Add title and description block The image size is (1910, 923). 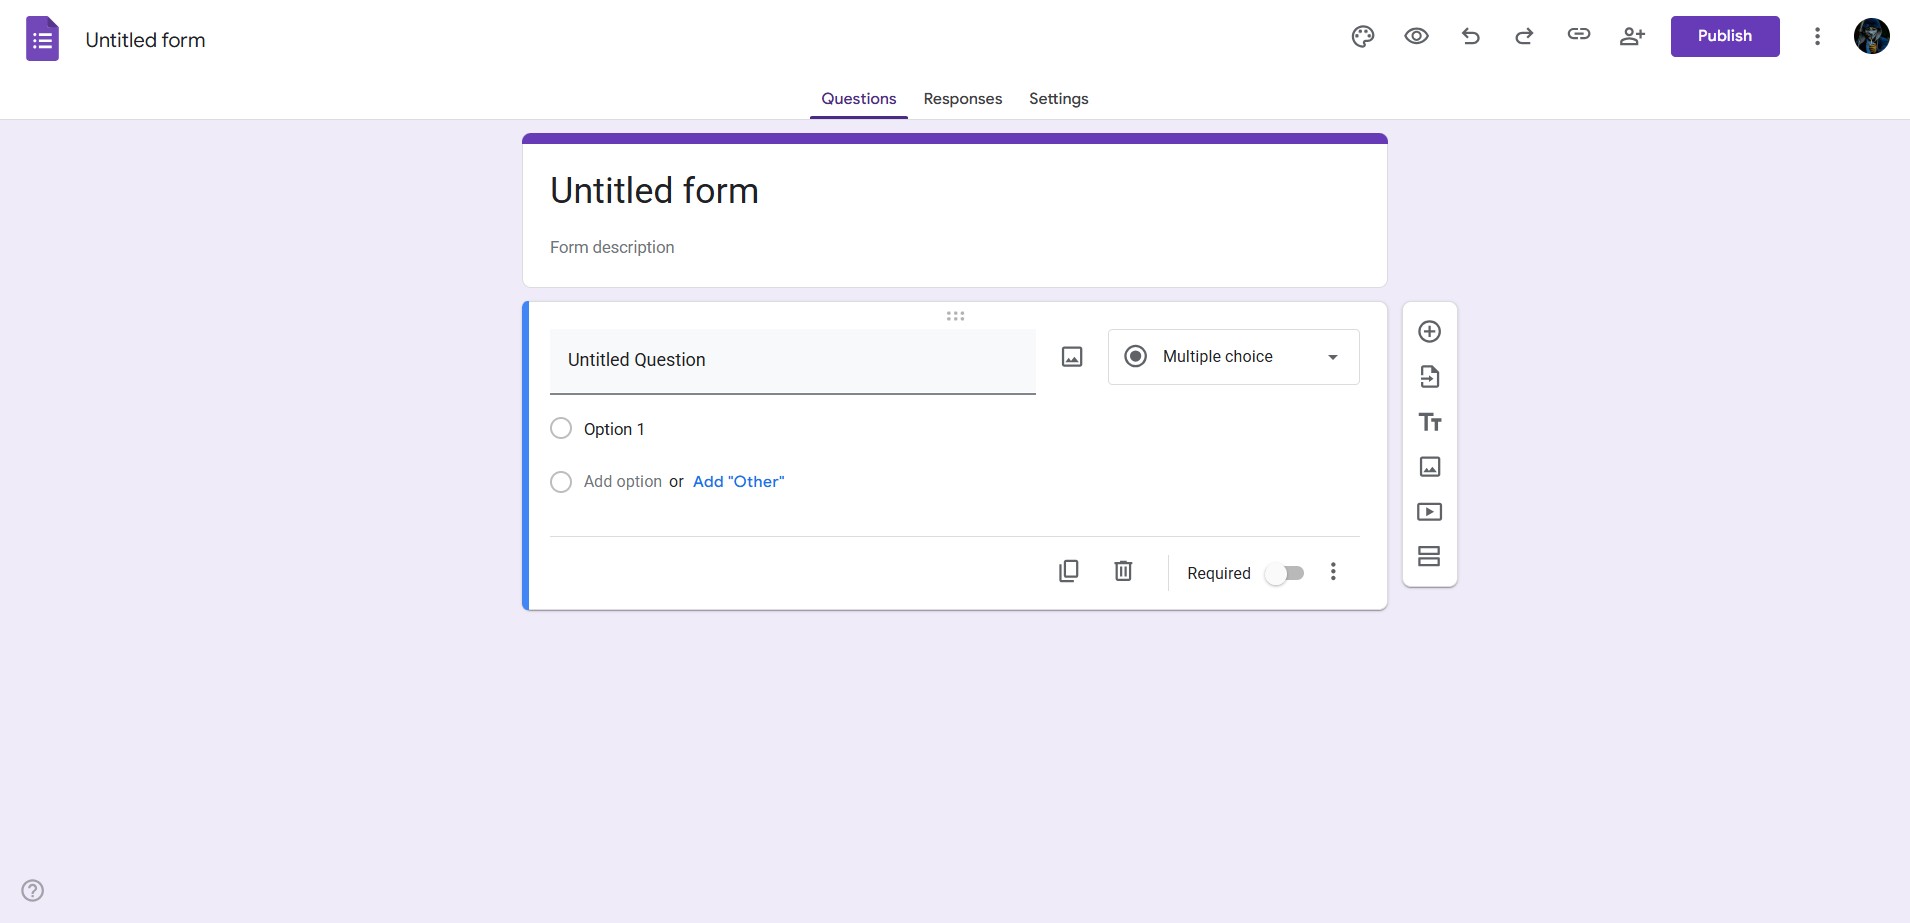pos(1430,422)
